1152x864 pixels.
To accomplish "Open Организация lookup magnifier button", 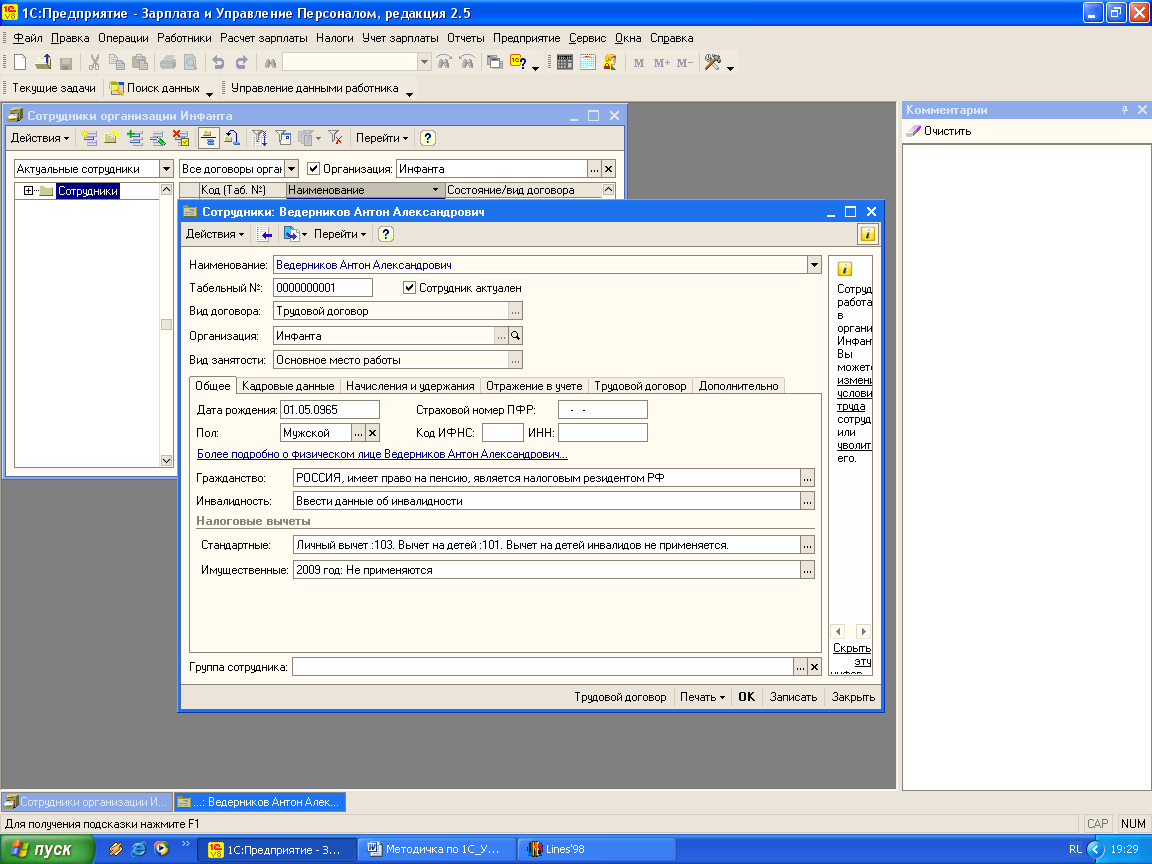I will tap(516, 336).
